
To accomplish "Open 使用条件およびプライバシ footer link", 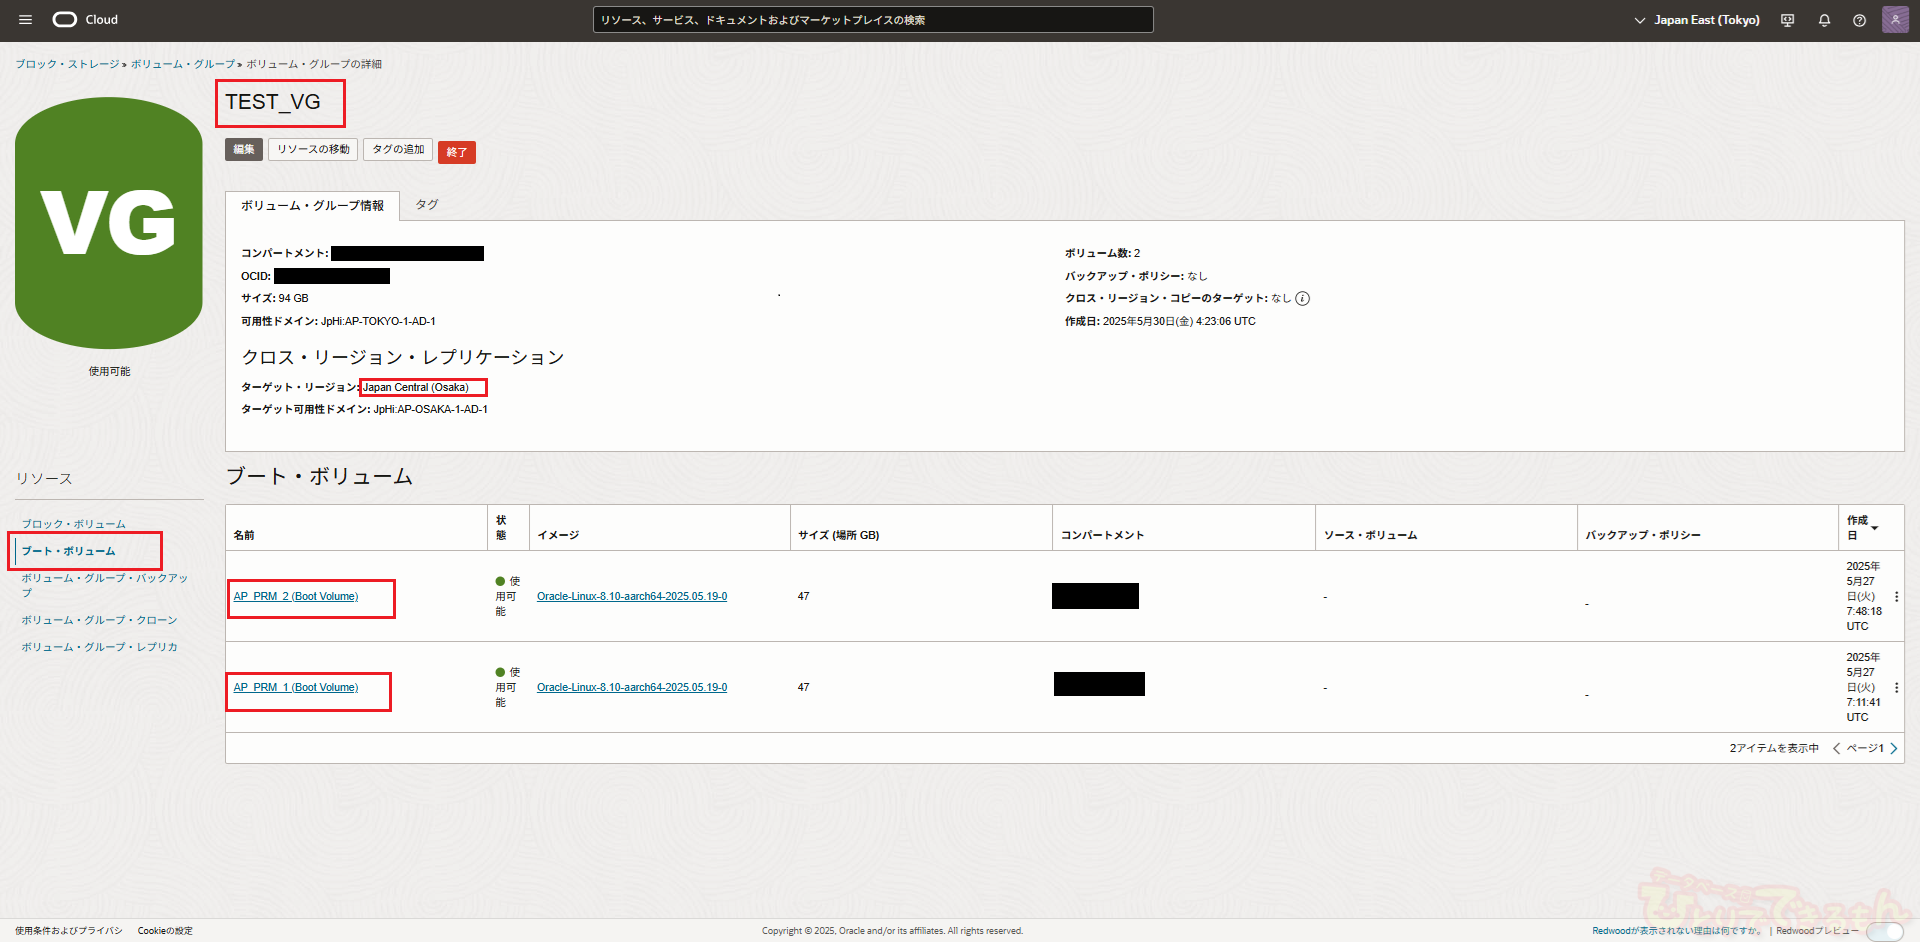I will click(x=69, y=931).
